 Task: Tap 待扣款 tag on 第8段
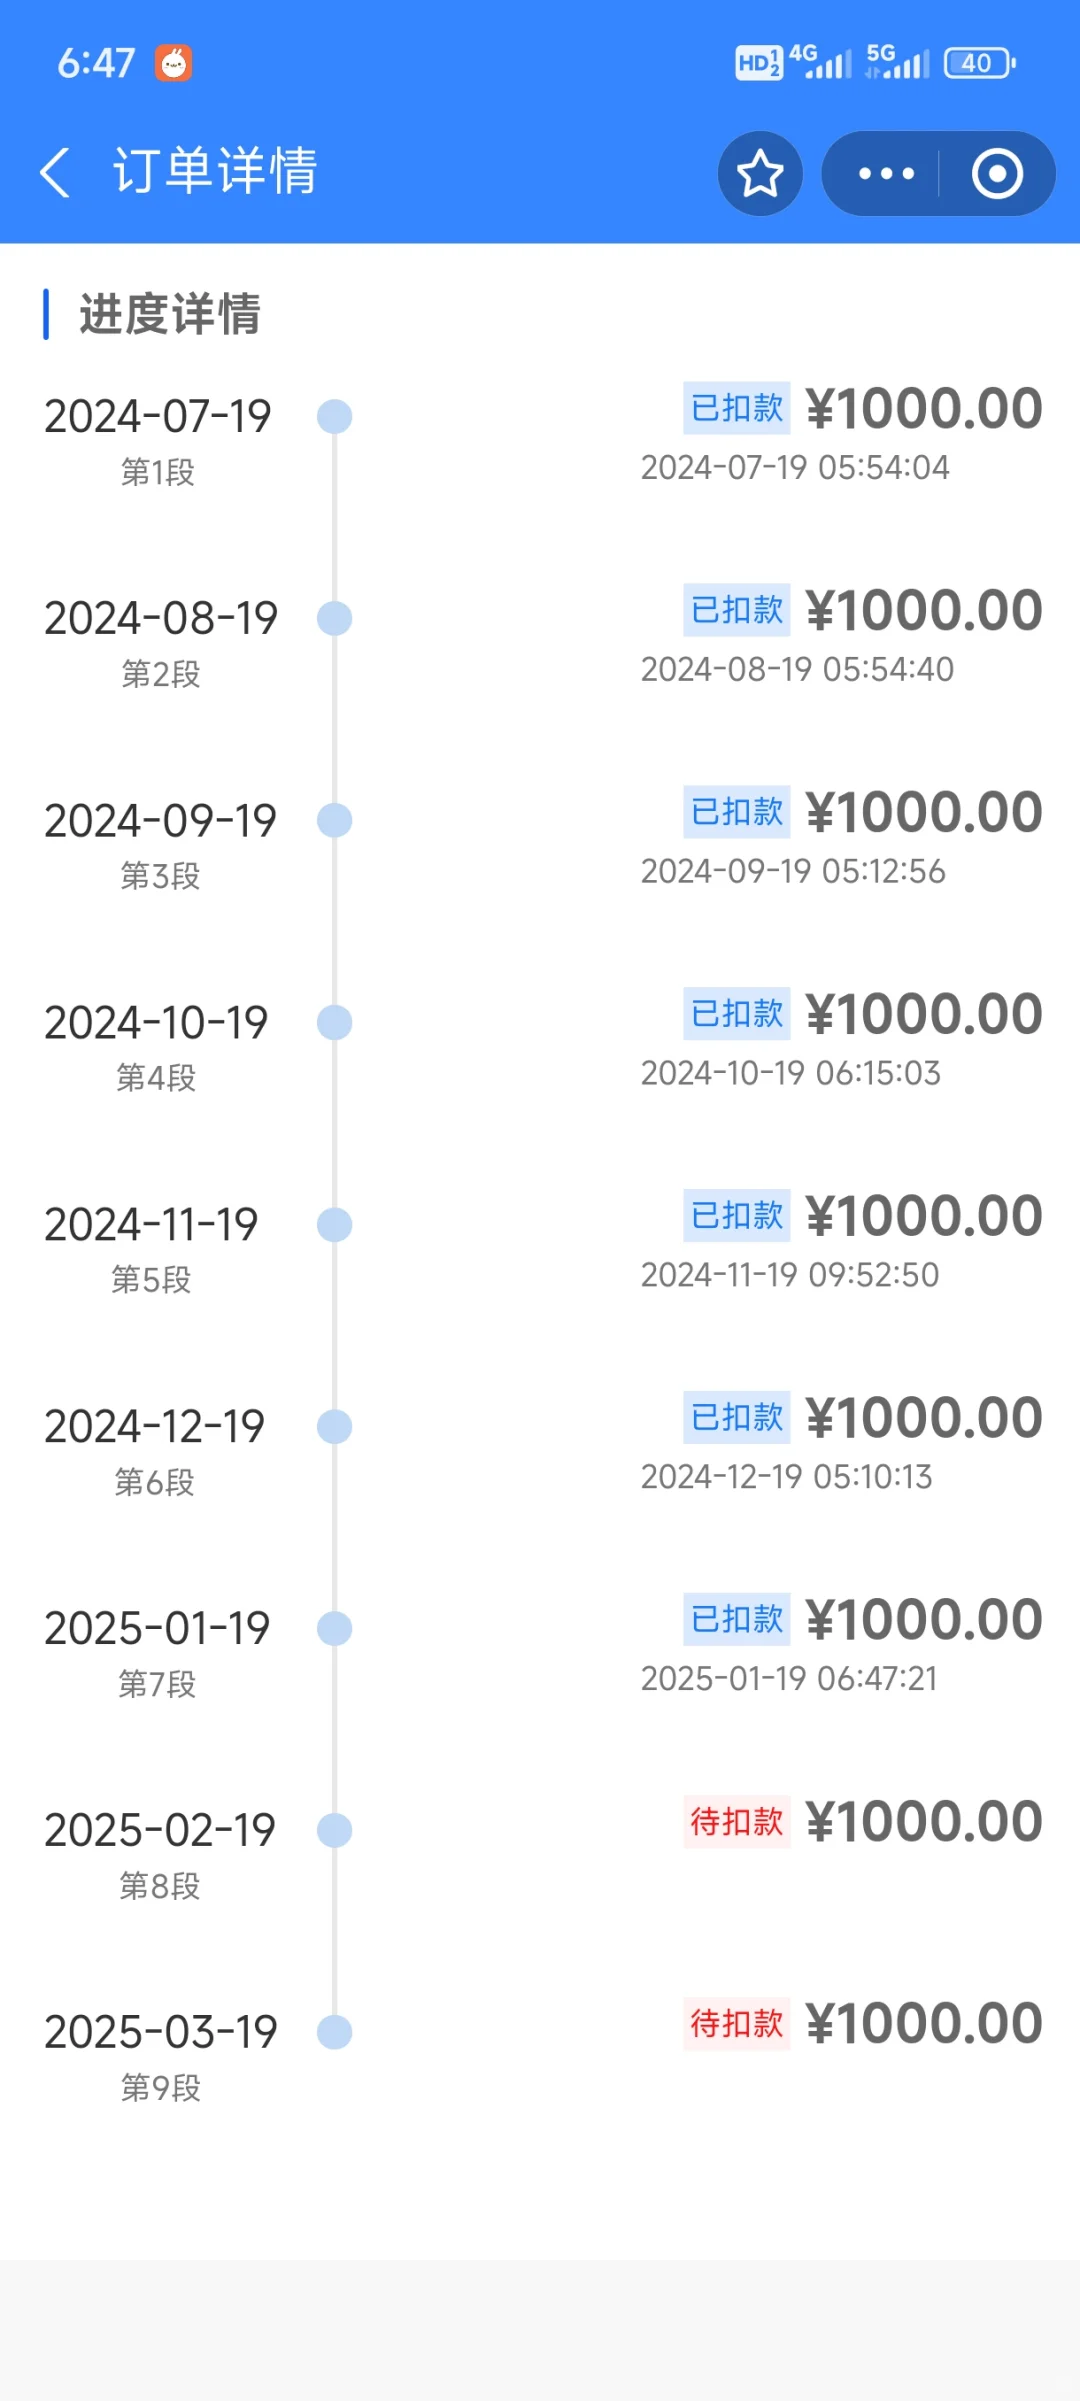point(737,1822)
